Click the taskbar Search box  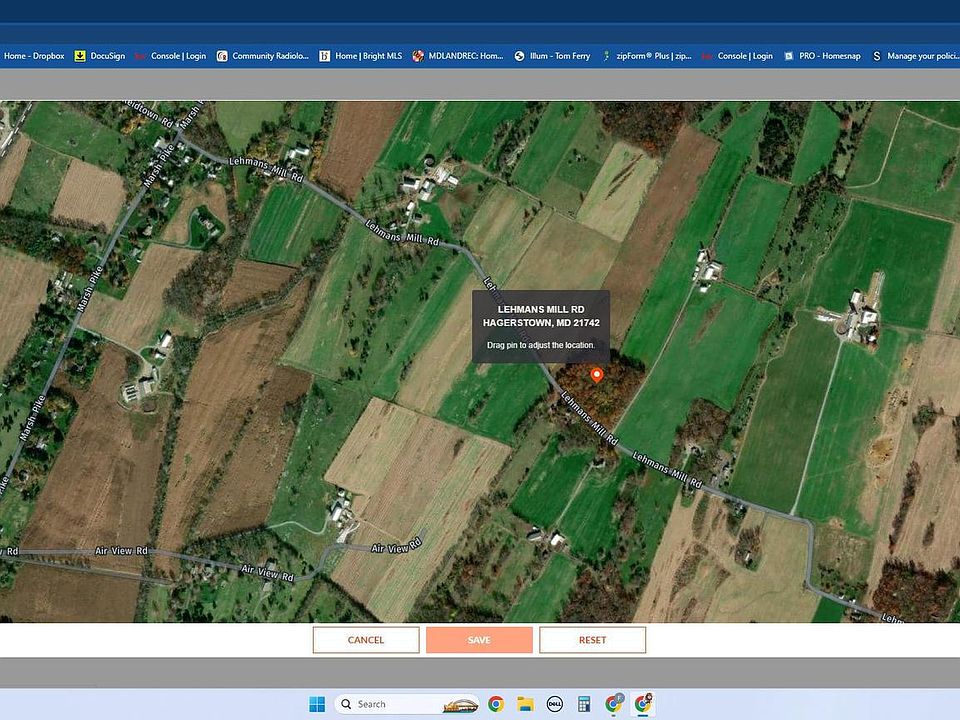[x=407, y=704]
